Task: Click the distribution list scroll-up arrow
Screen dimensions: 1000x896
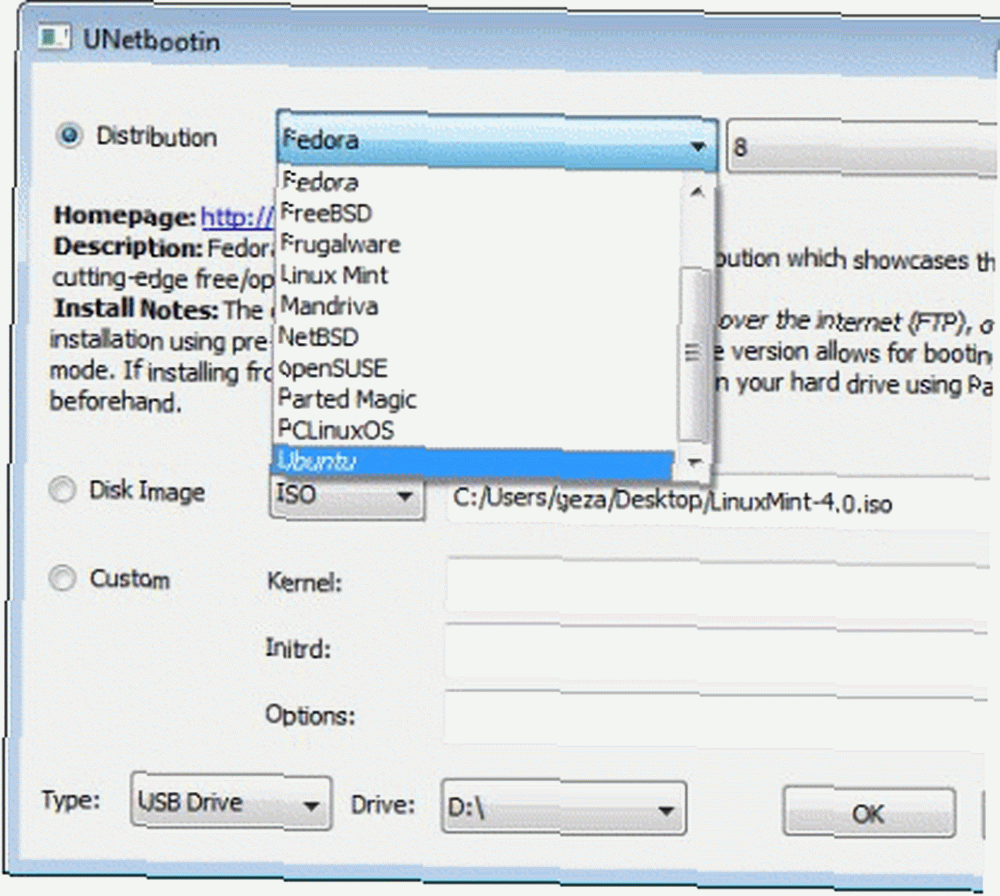Action: point(696,191)
